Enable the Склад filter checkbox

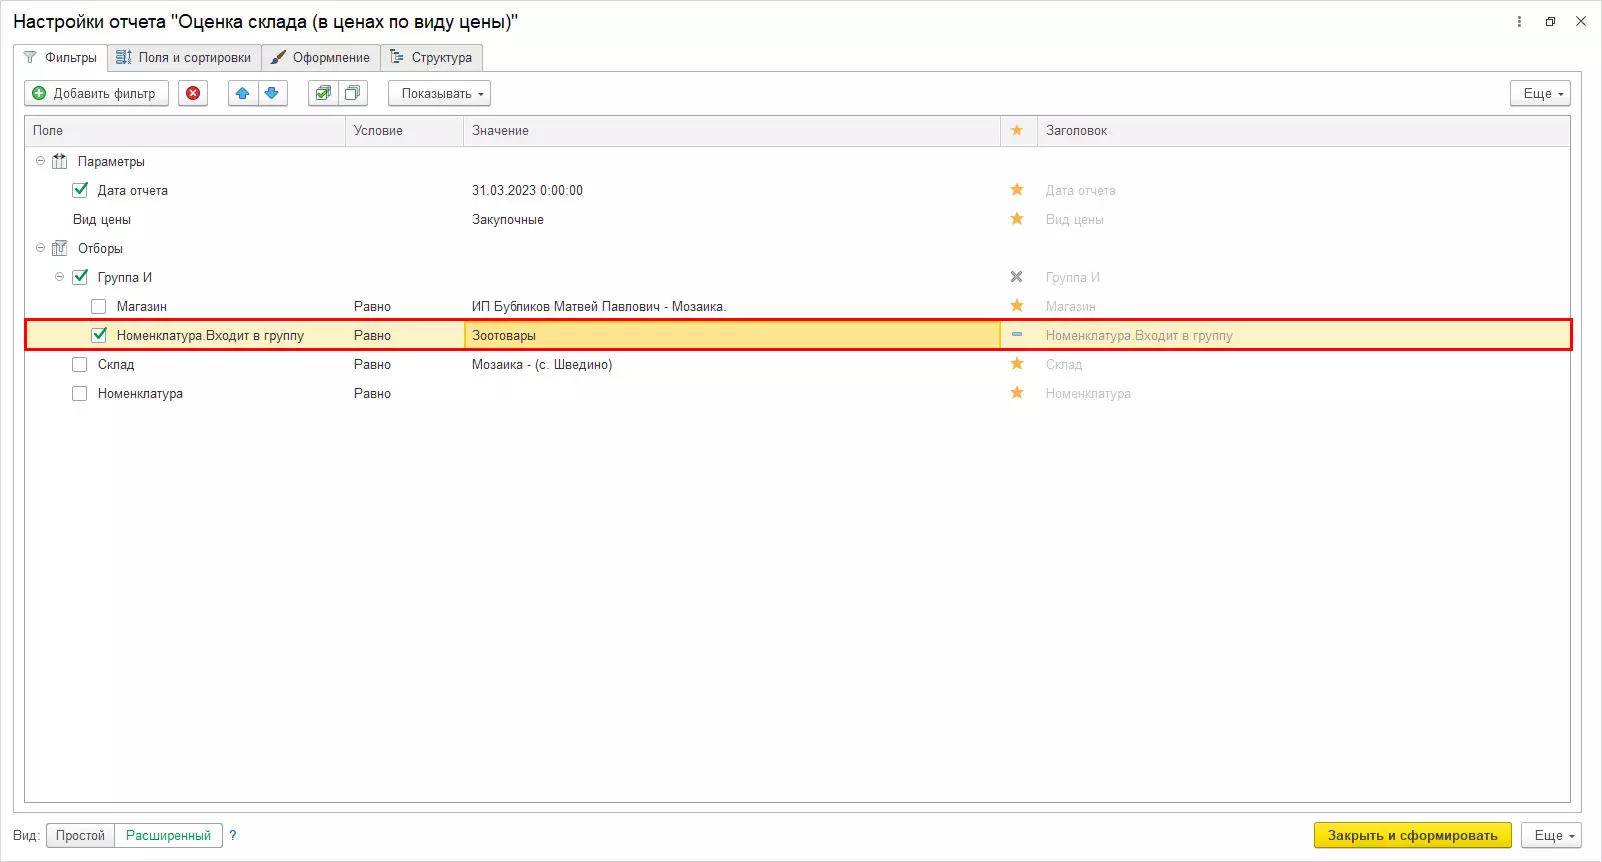(80, 365)
